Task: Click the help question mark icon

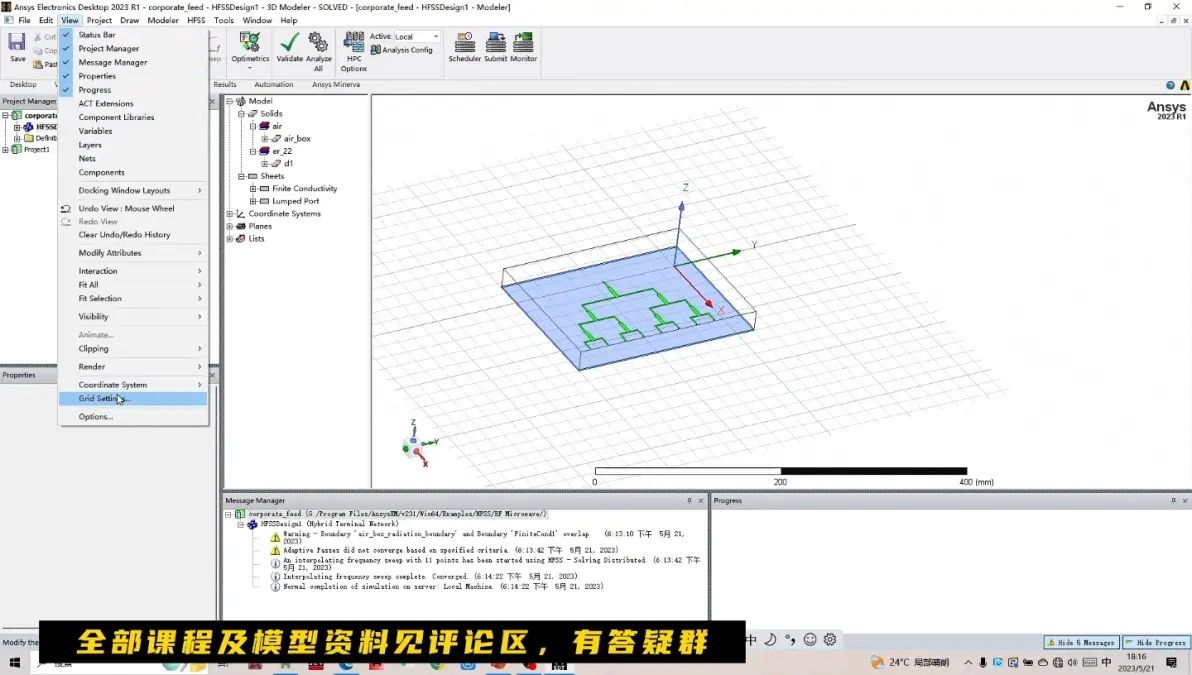Action: (x=1170, y=85)
